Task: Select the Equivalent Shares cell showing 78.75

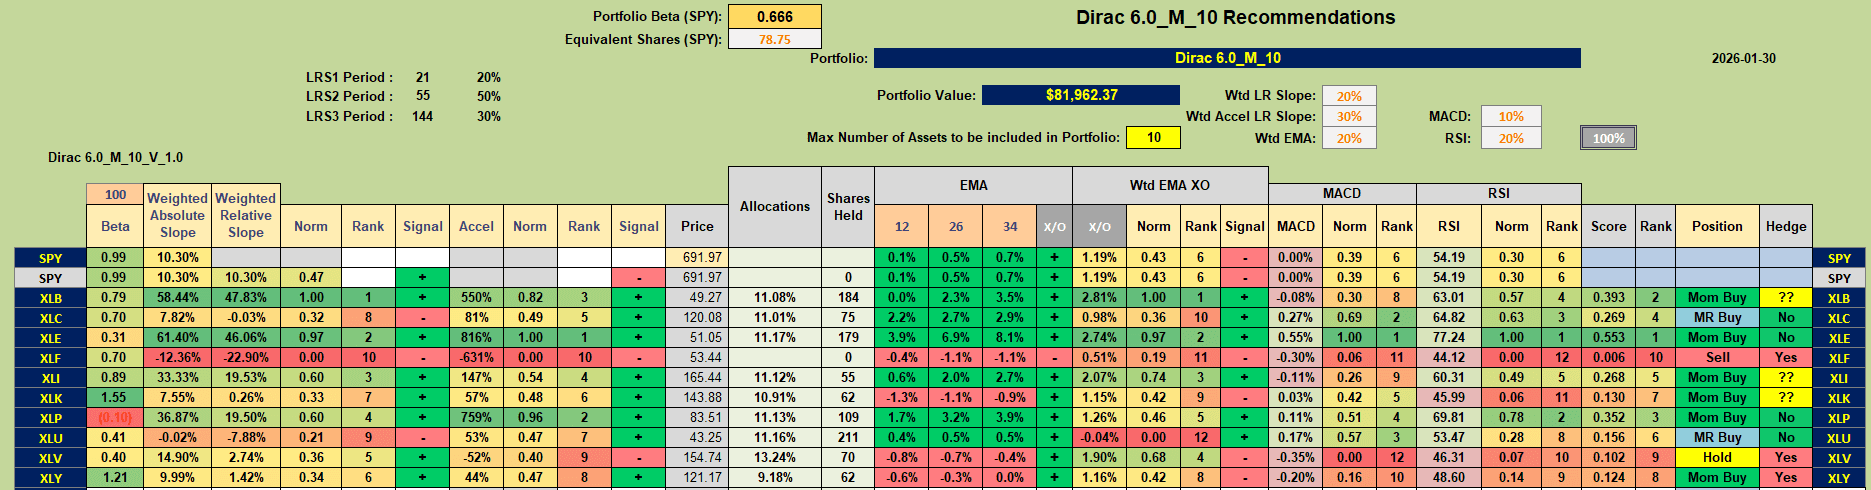Action: tap(775, 39)
